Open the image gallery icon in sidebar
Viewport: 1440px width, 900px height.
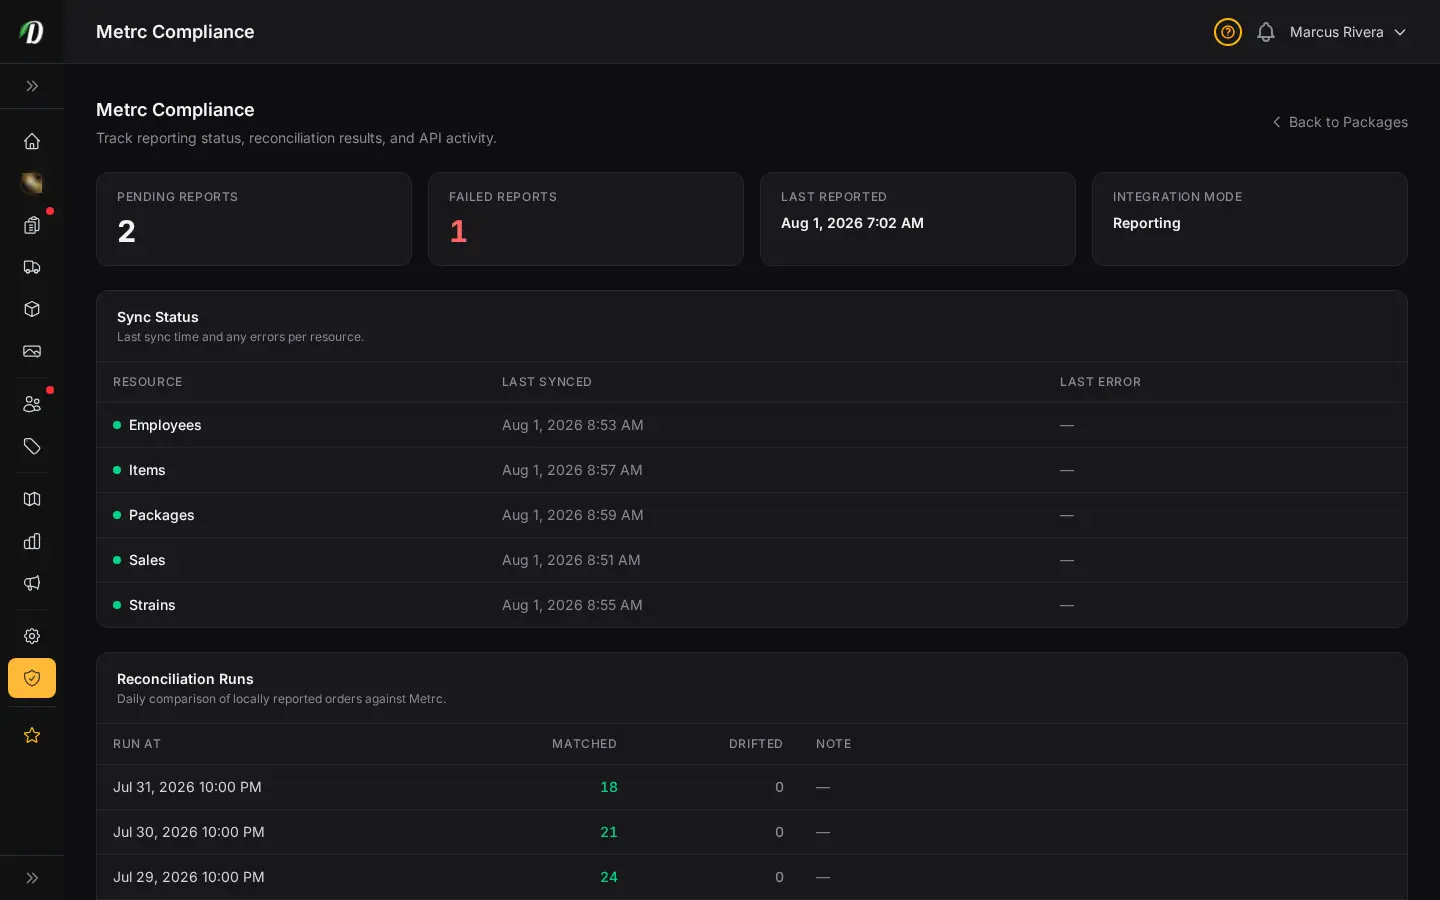pos(32,351)
